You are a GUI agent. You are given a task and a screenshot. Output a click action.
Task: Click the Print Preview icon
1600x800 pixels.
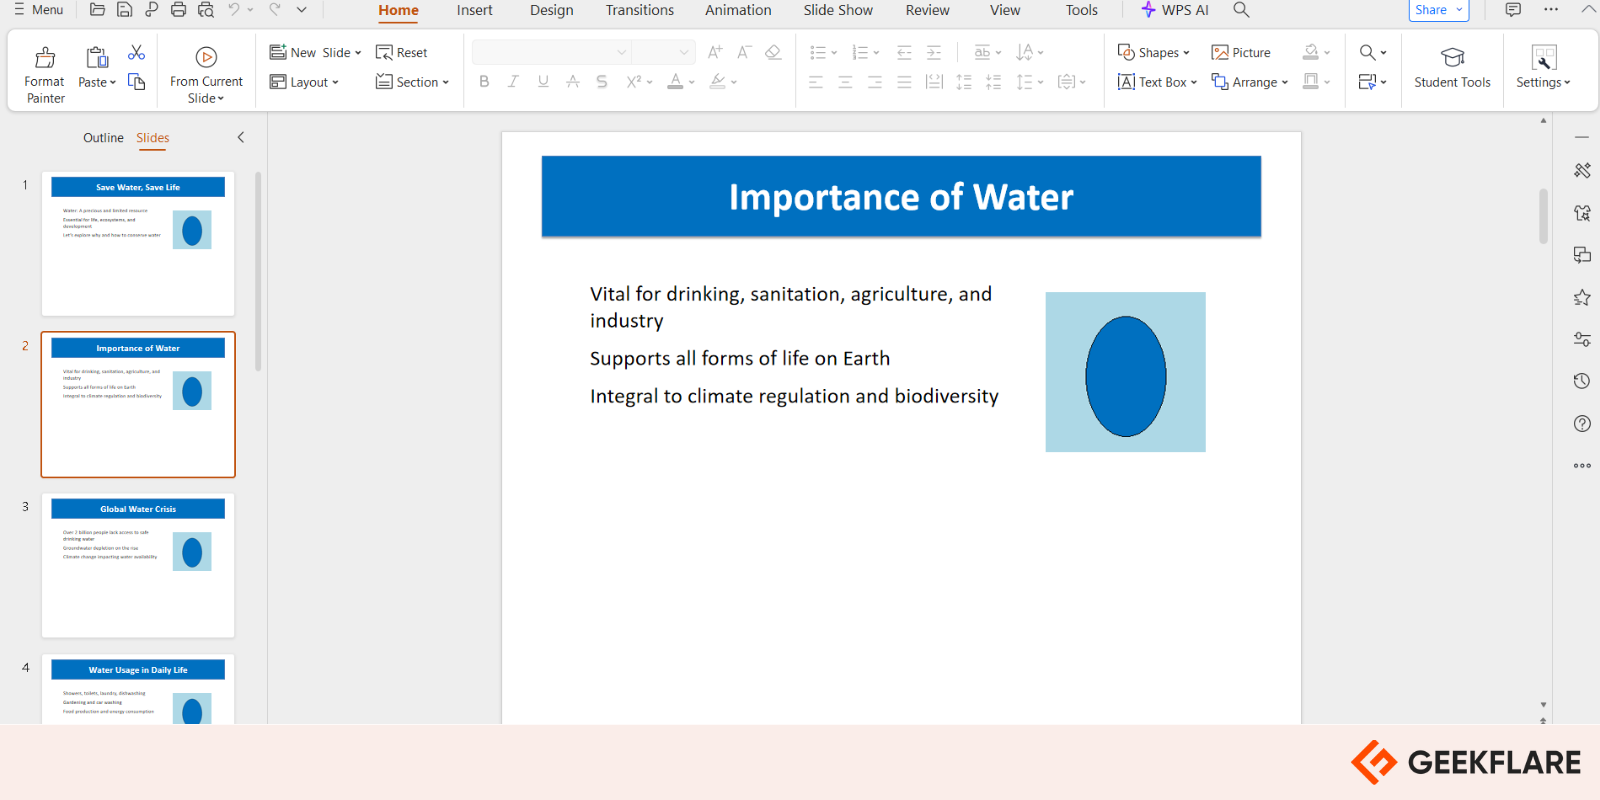[x=205, y=10]
